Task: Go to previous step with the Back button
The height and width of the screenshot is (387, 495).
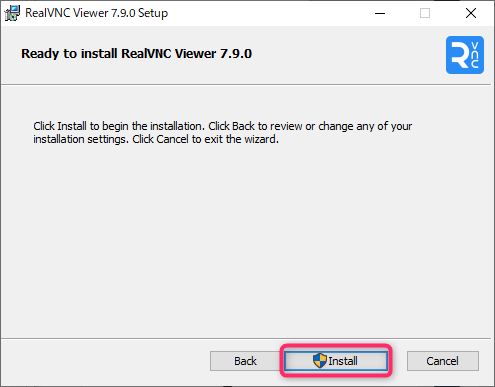Action: (245, 361)
